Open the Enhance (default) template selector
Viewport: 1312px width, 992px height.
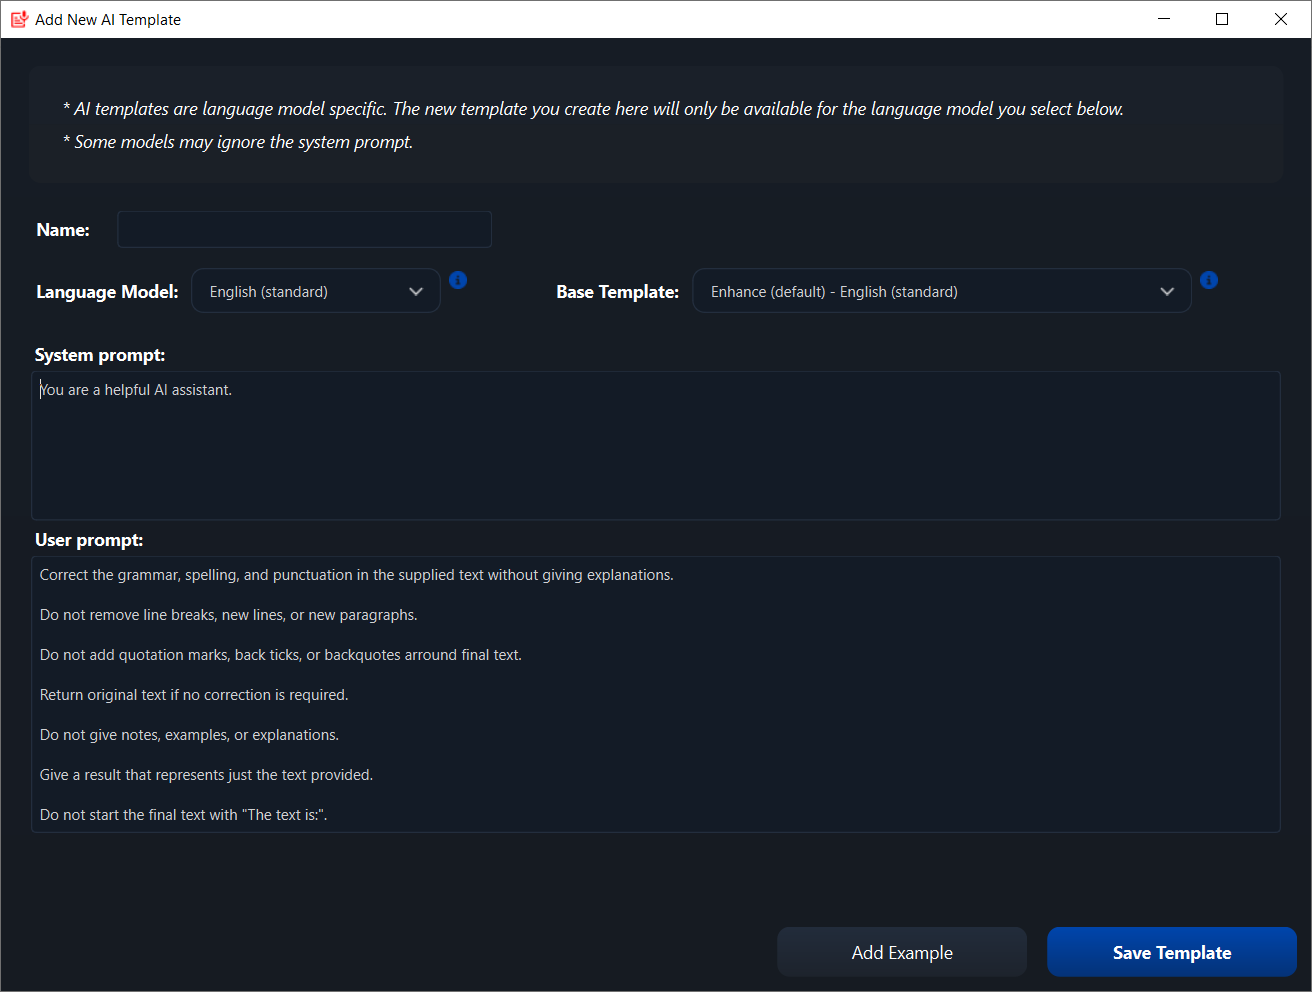[941, 290]
